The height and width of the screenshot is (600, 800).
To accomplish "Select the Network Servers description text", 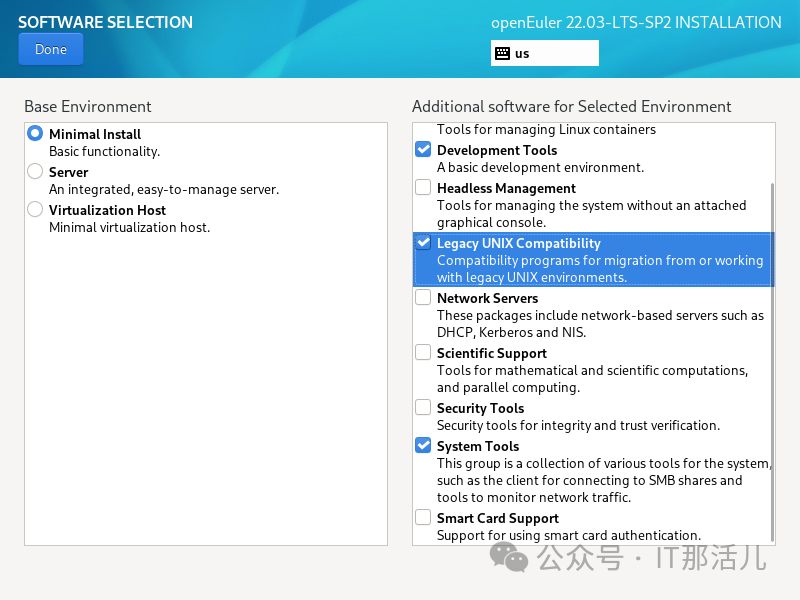I will pos(599,324).
